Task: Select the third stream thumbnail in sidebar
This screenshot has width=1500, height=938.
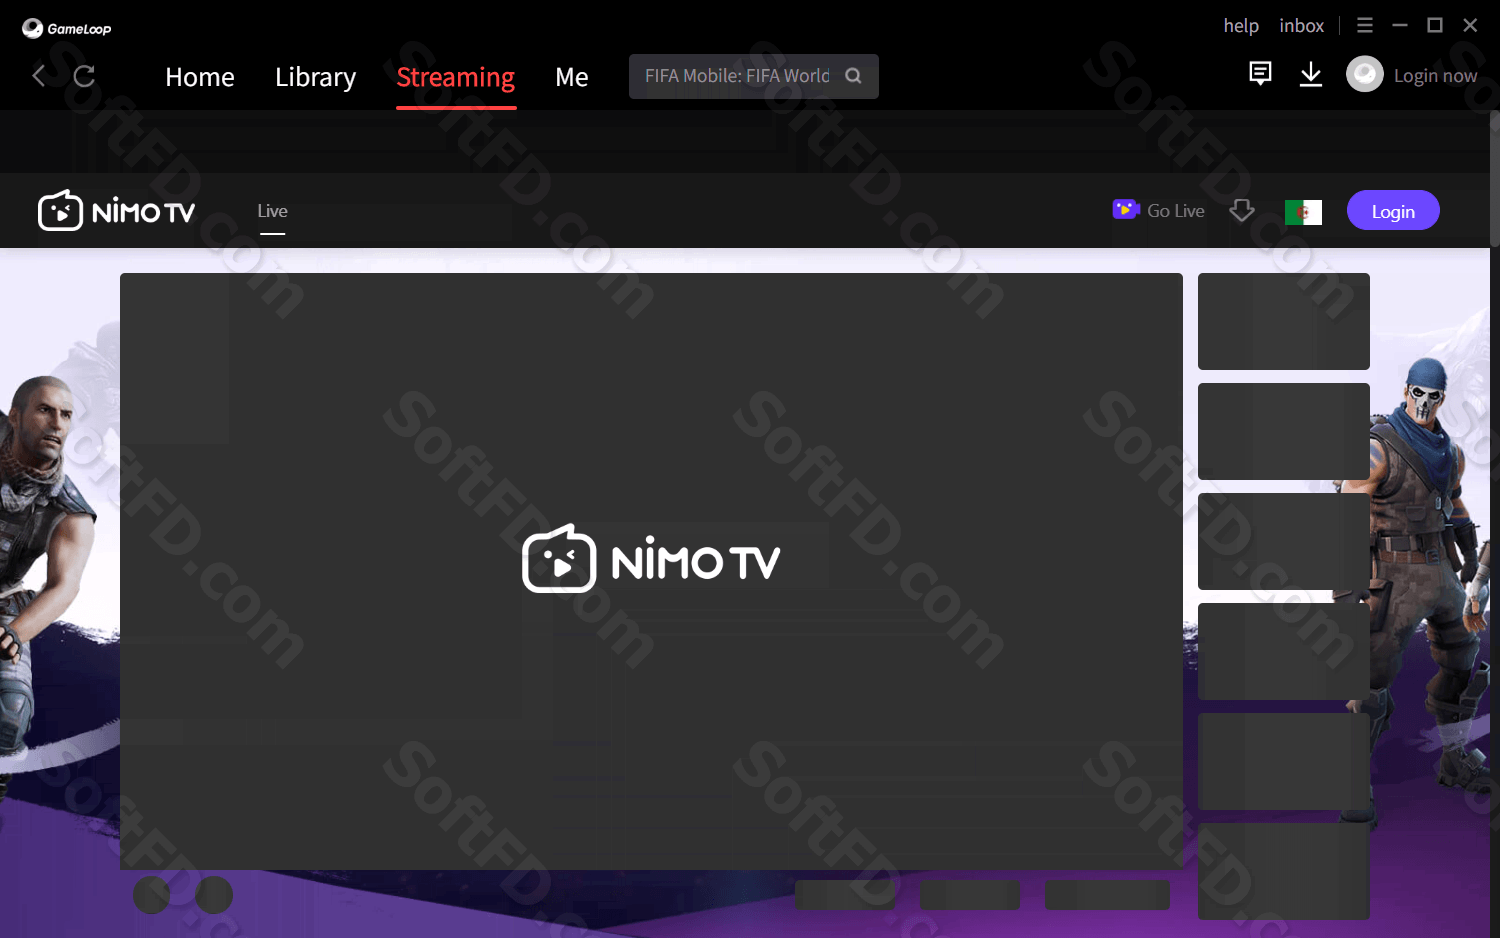Action: click(1284, 541)
